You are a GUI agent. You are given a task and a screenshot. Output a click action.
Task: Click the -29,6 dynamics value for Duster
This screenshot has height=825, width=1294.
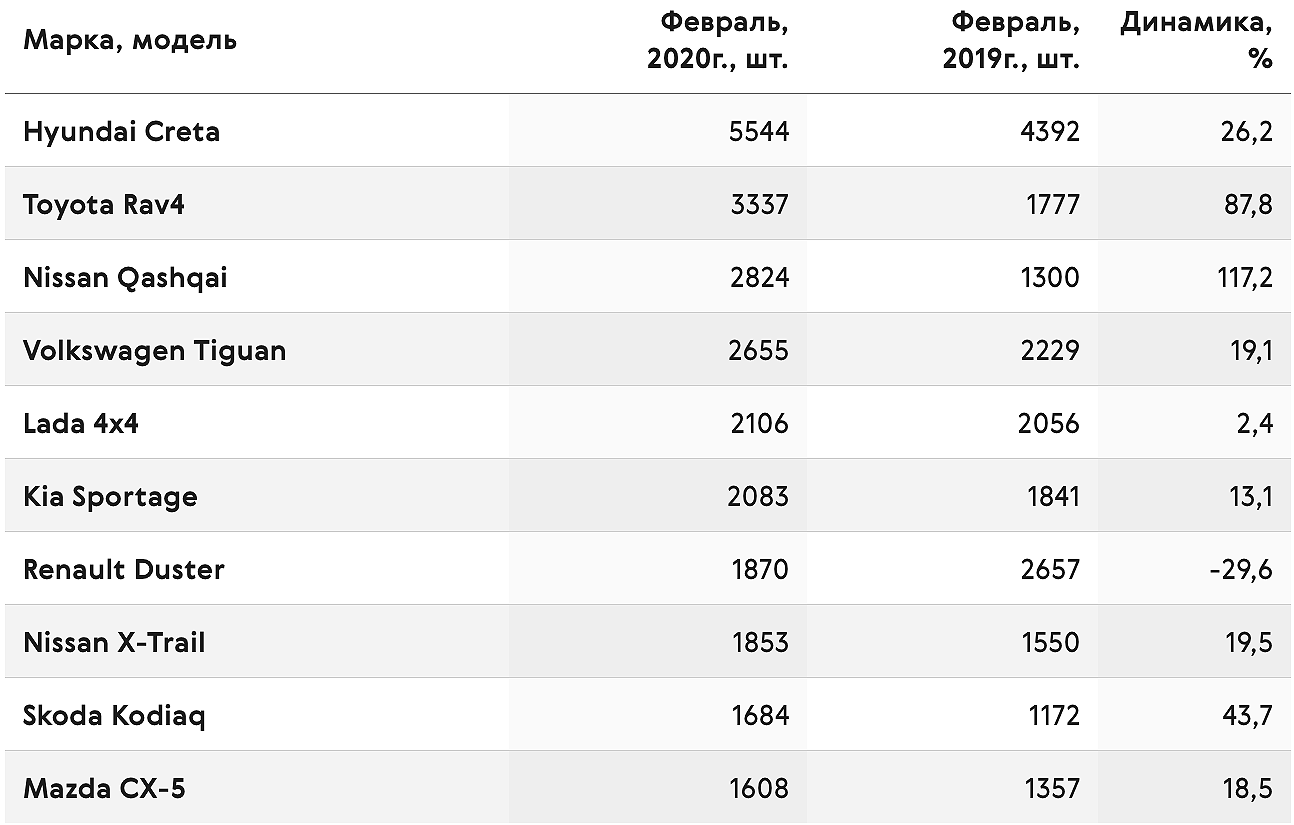click(x=1240, y=569)
